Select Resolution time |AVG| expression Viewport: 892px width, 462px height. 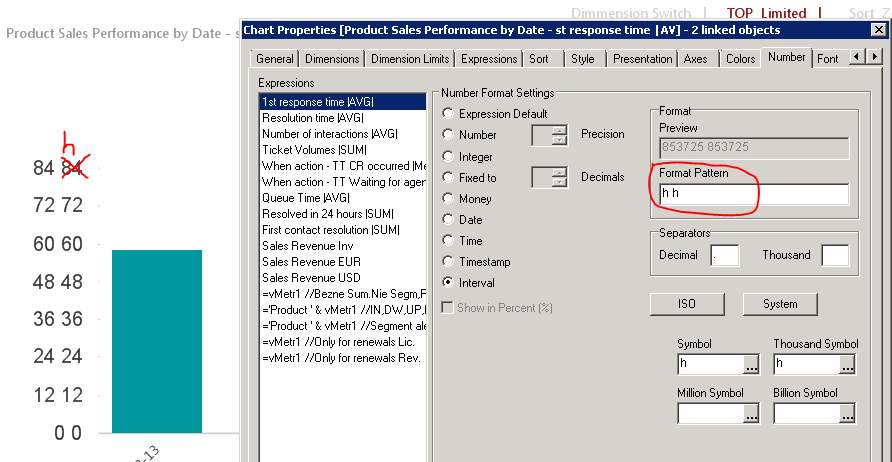[313, 117]
